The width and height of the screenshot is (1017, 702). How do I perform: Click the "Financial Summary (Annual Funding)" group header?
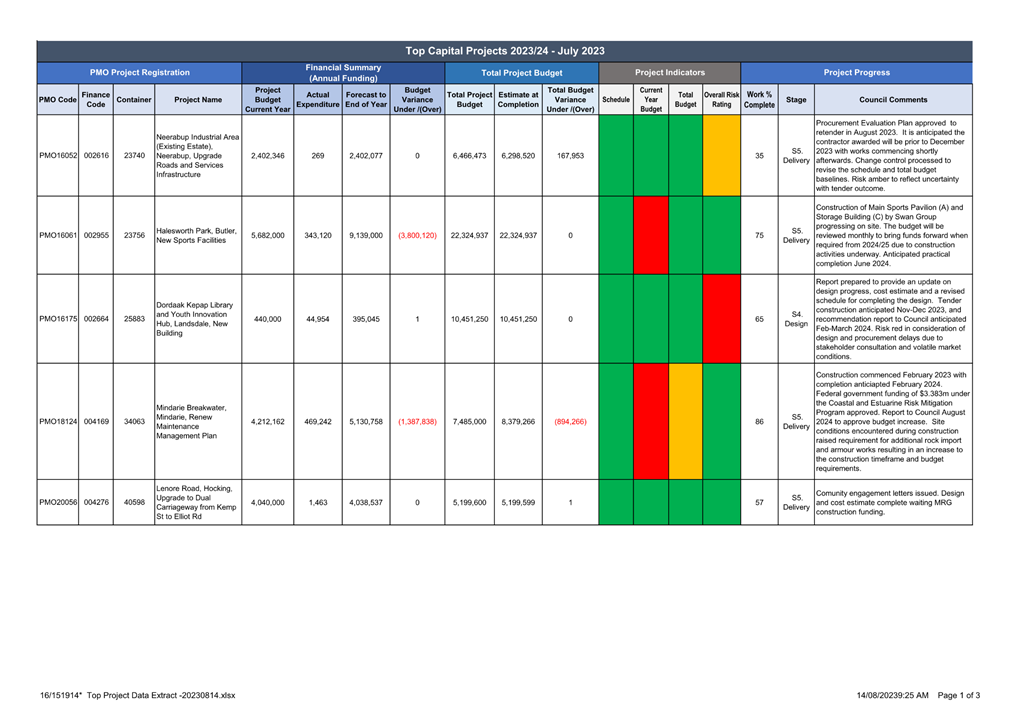(x=343, y=73)
